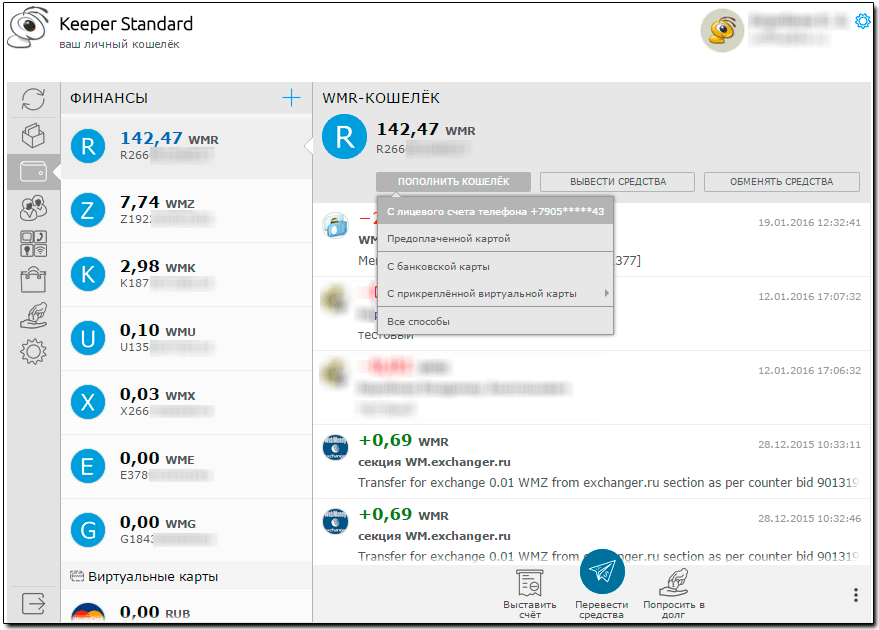This screenshot has width=879, height=630.
Task: Click the plus icon beside ФИНАНСЫ
Action: (x=291, y=98)
